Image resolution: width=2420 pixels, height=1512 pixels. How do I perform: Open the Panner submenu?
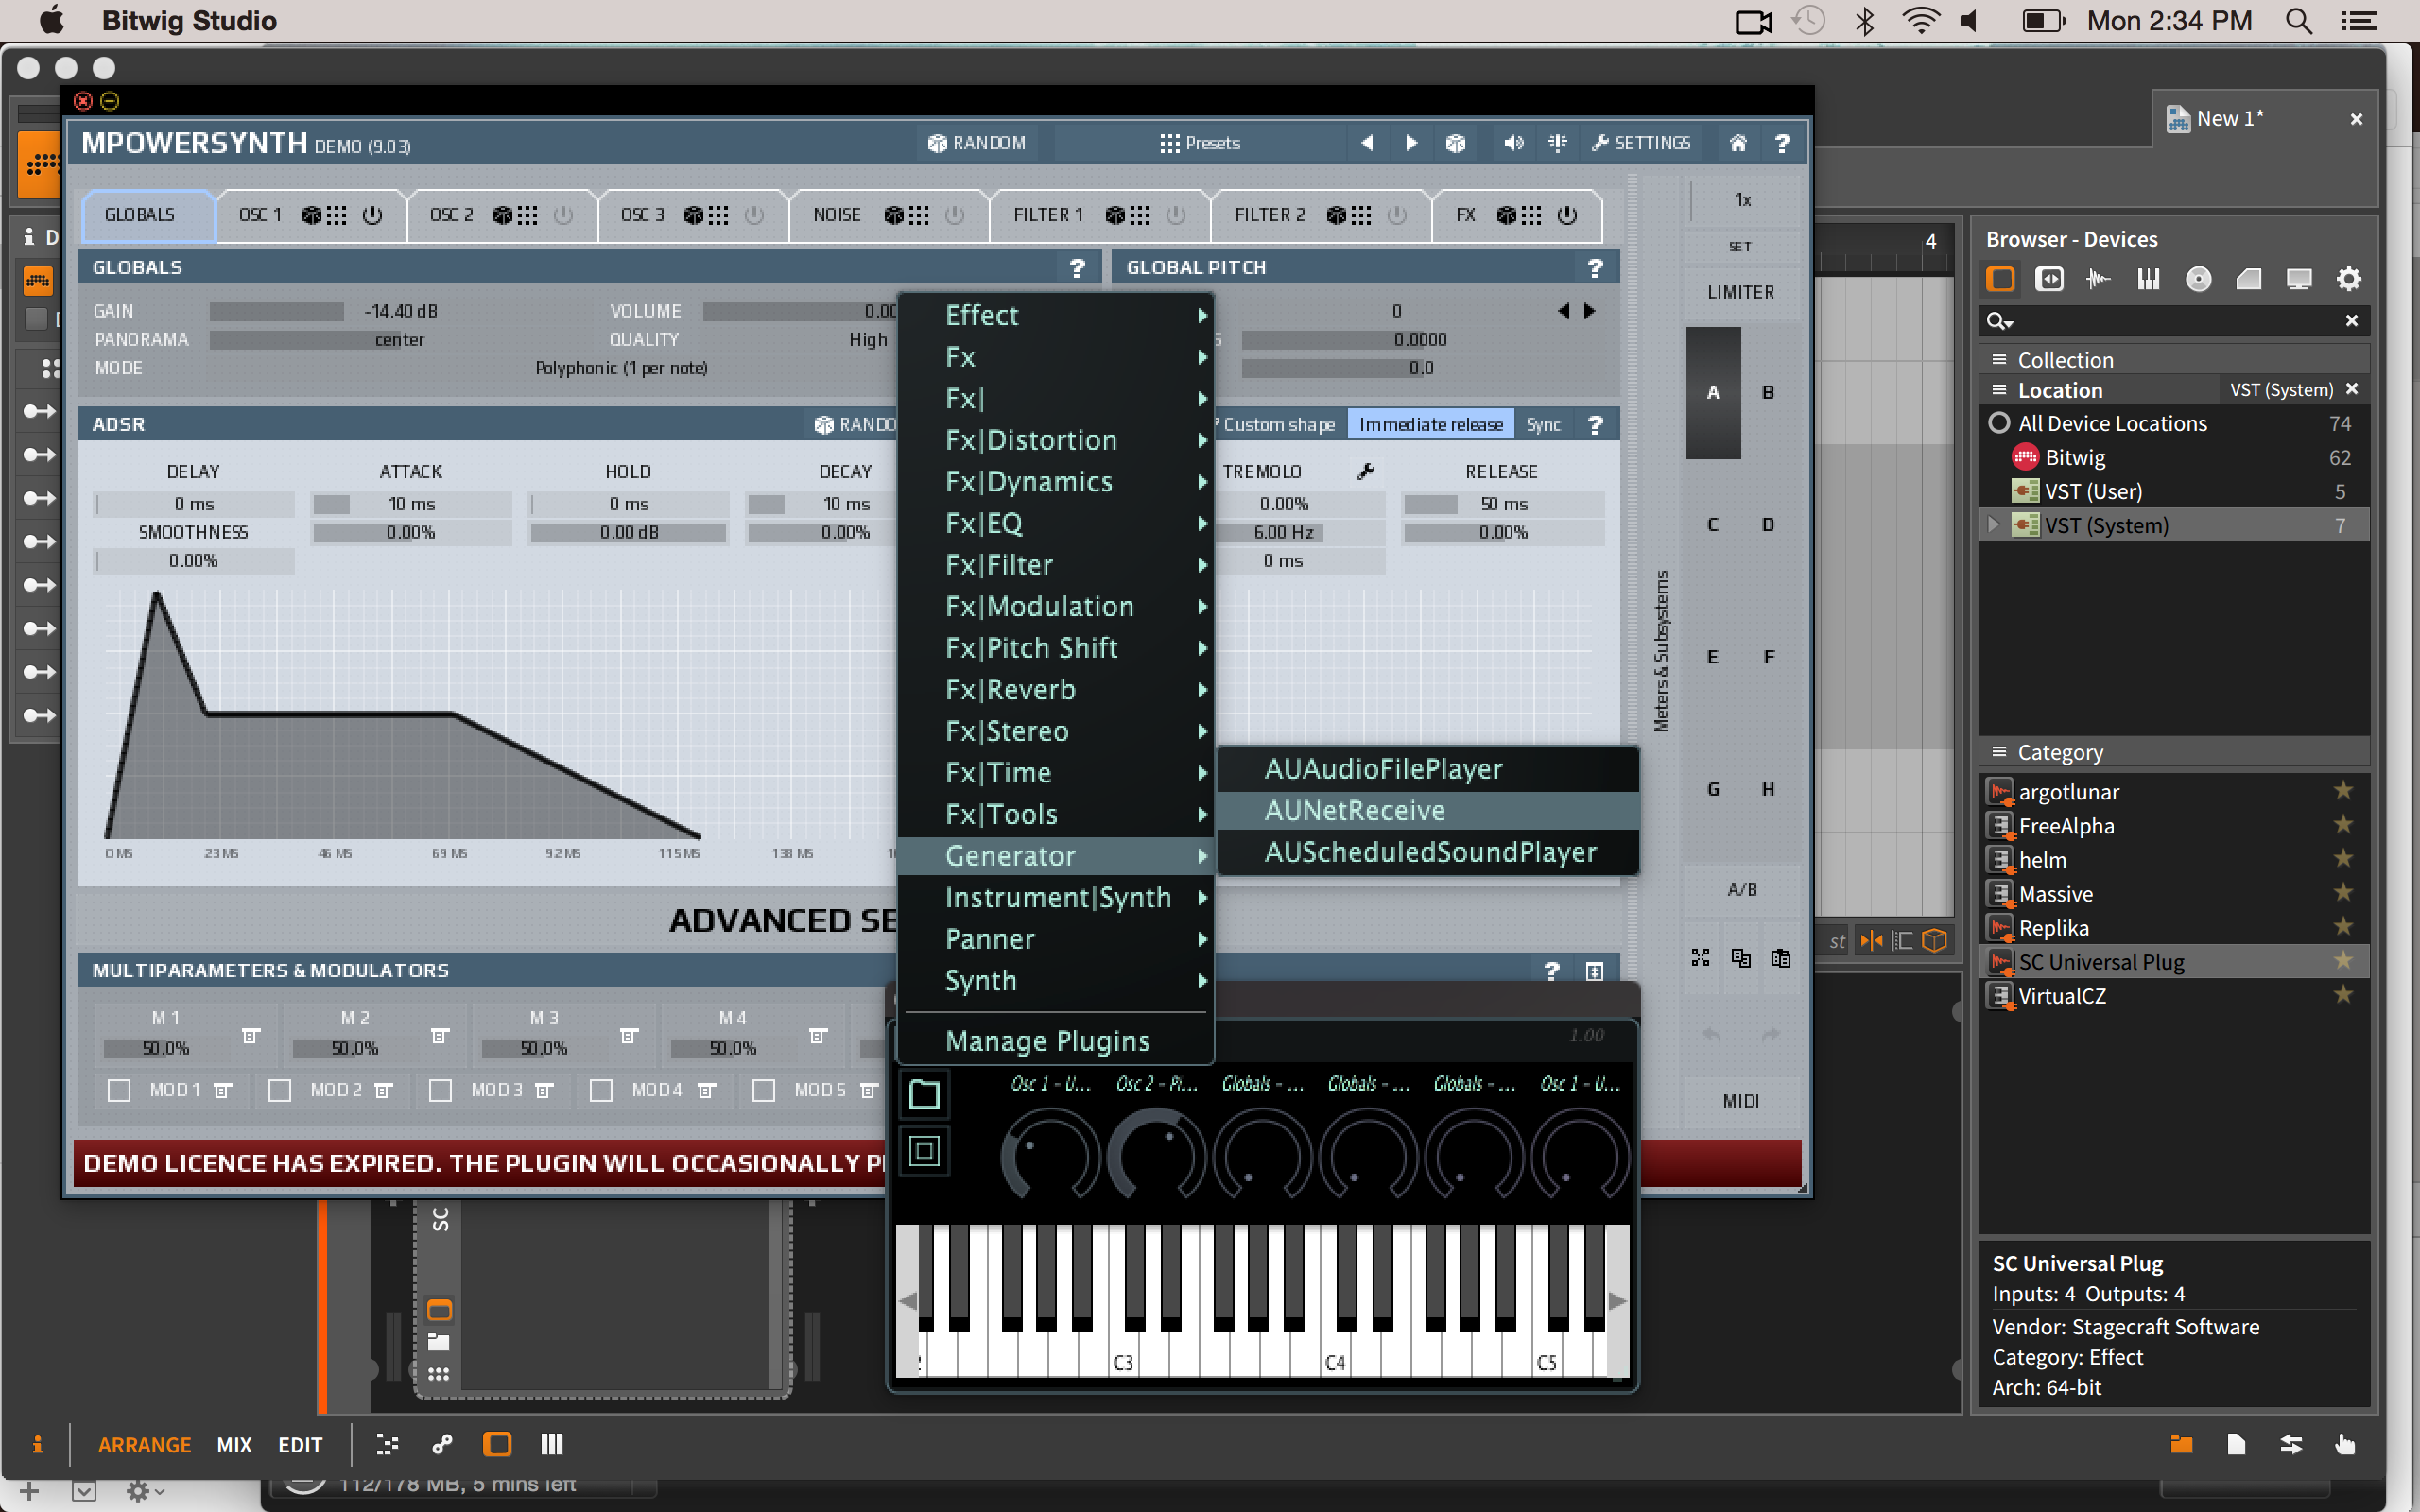click(1056, 939)
